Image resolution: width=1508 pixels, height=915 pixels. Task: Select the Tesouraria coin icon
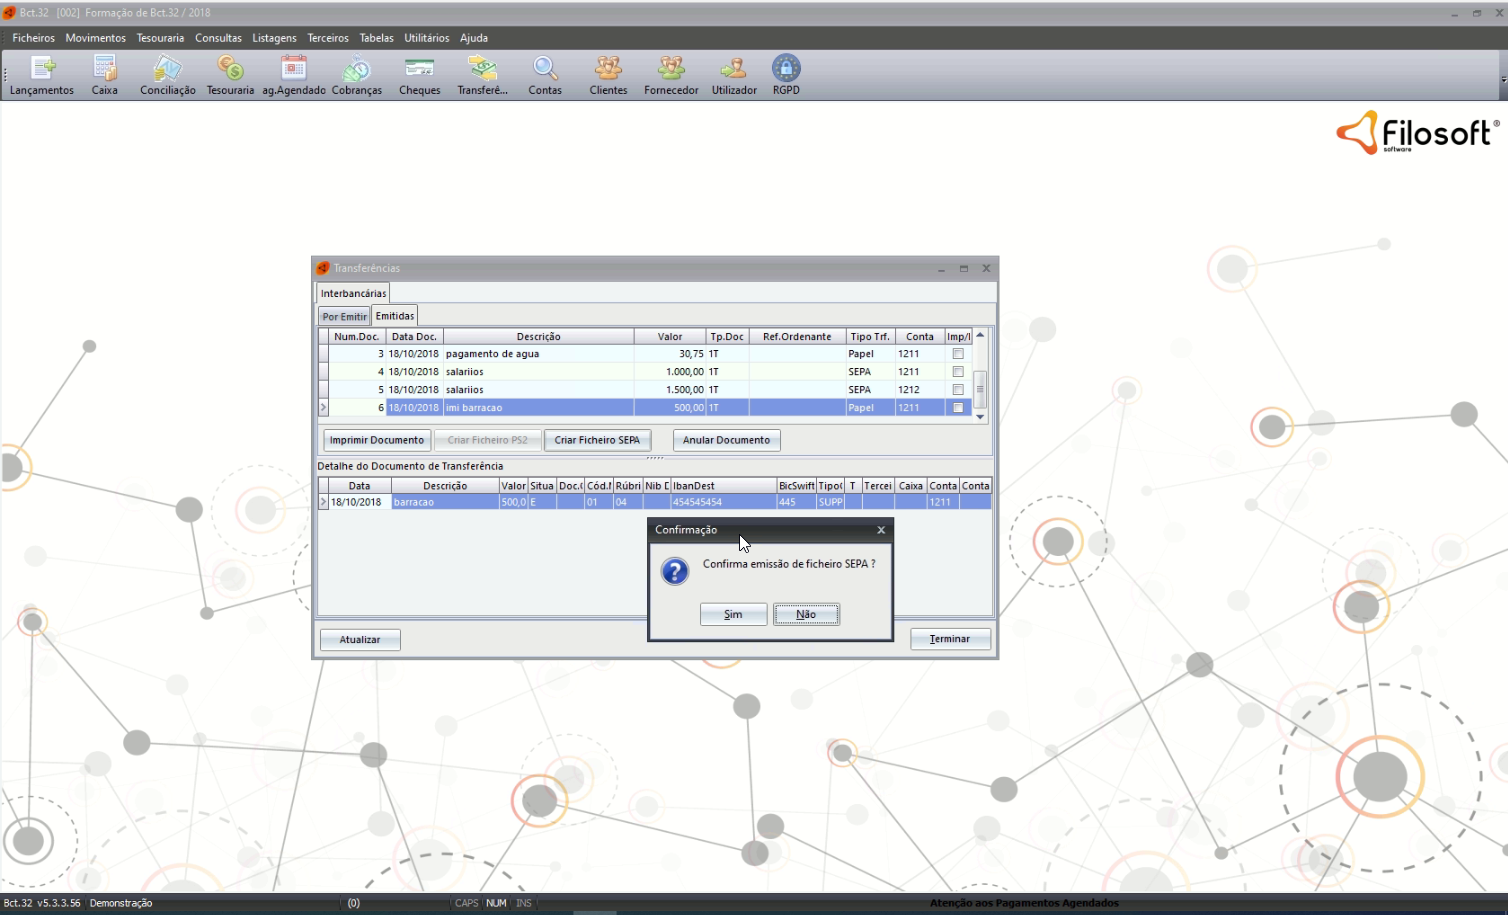tap(230, 69)
